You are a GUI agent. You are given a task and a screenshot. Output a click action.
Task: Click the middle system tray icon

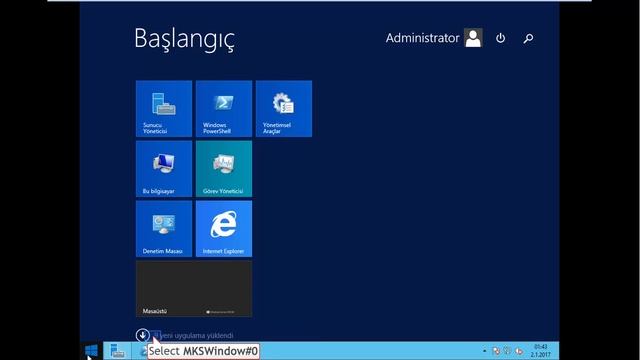(507, 351)
